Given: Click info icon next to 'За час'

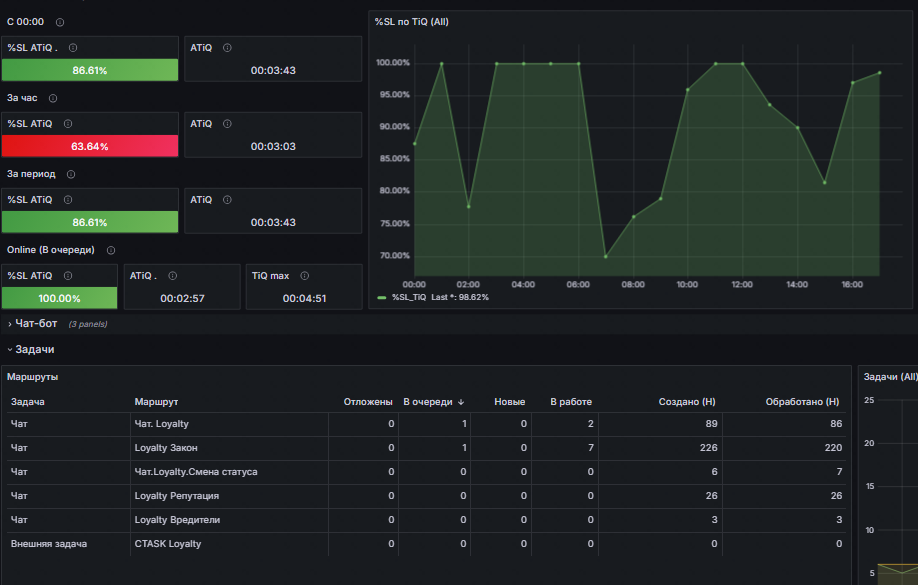Looking at the screenshot, I should point(53,98).
